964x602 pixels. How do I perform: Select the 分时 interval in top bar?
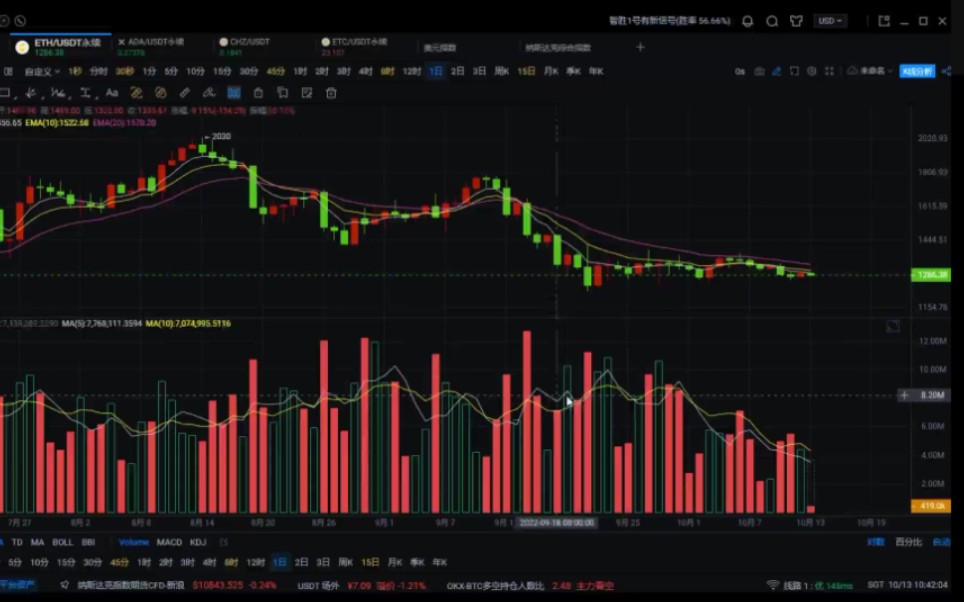98,71
